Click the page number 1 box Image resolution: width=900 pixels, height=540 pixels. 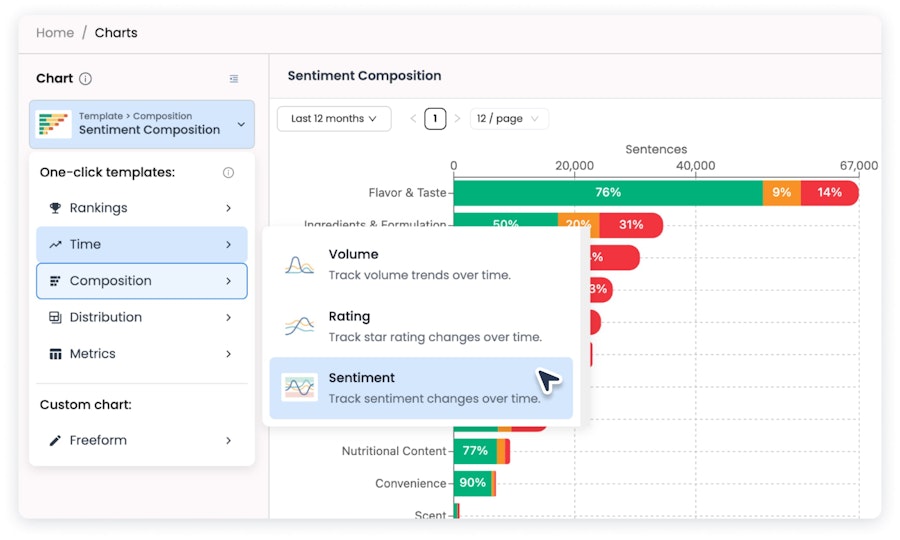pos(435,119)
